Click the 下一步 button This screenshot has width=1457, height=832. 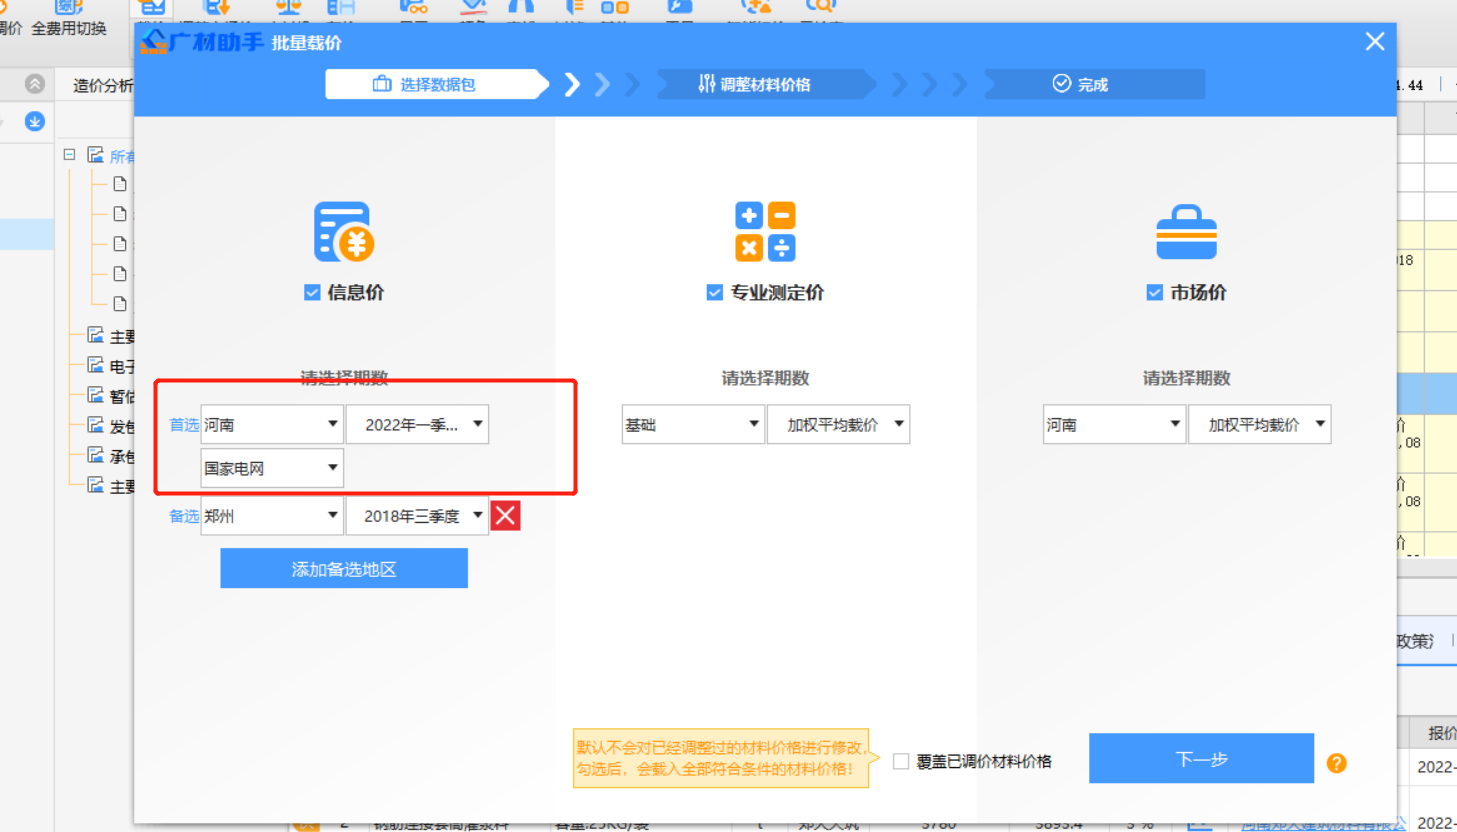click(x=1200, y=758)
